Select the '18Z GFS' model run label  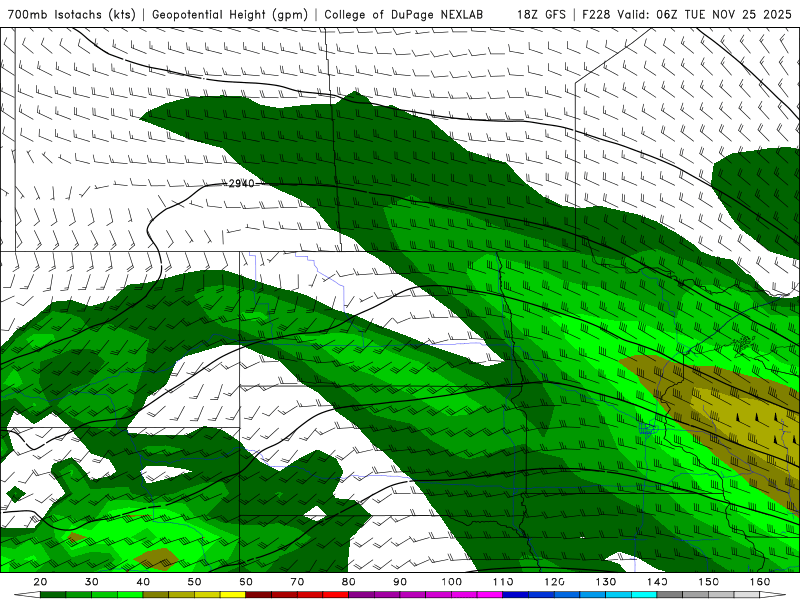[x=541, y=14]
